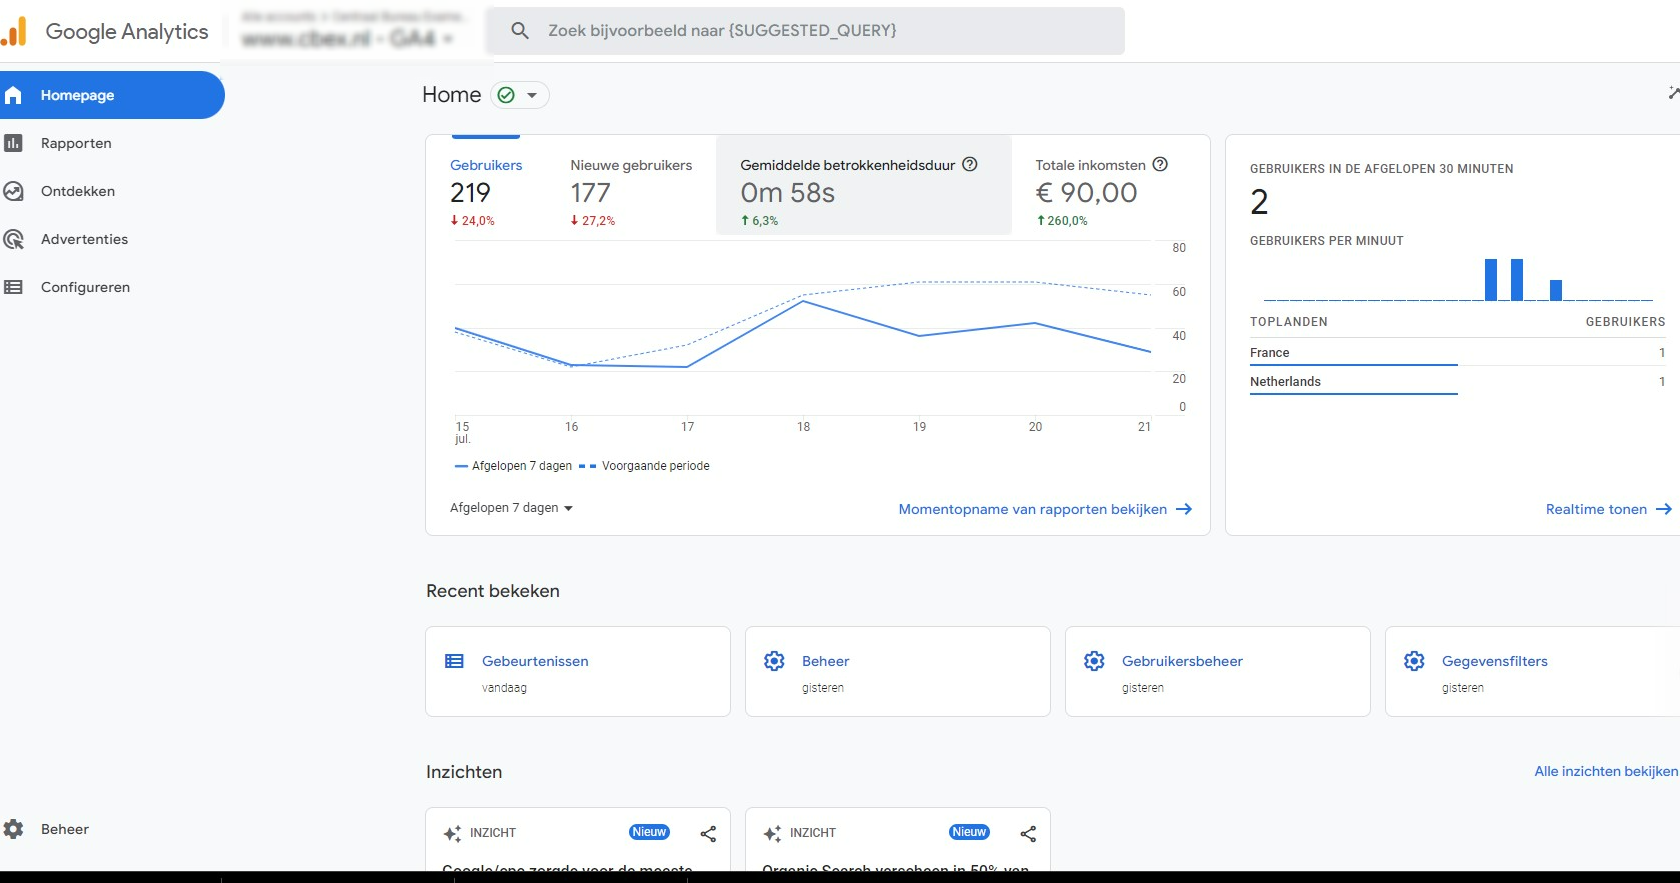Image resolution: width=1680 pixels, height=883 pixels.
Task: Open the Ontdekken explore icon
Action: [13, 191]
